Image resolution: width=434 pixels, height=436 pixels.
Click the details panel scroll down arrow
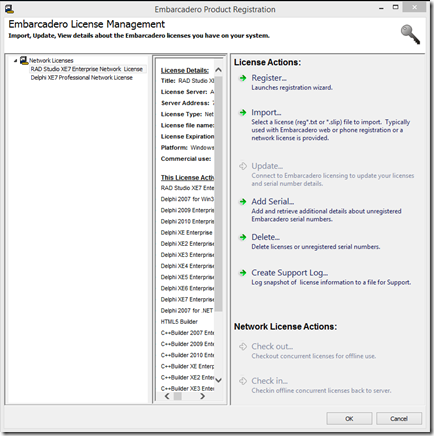(218, 380)
